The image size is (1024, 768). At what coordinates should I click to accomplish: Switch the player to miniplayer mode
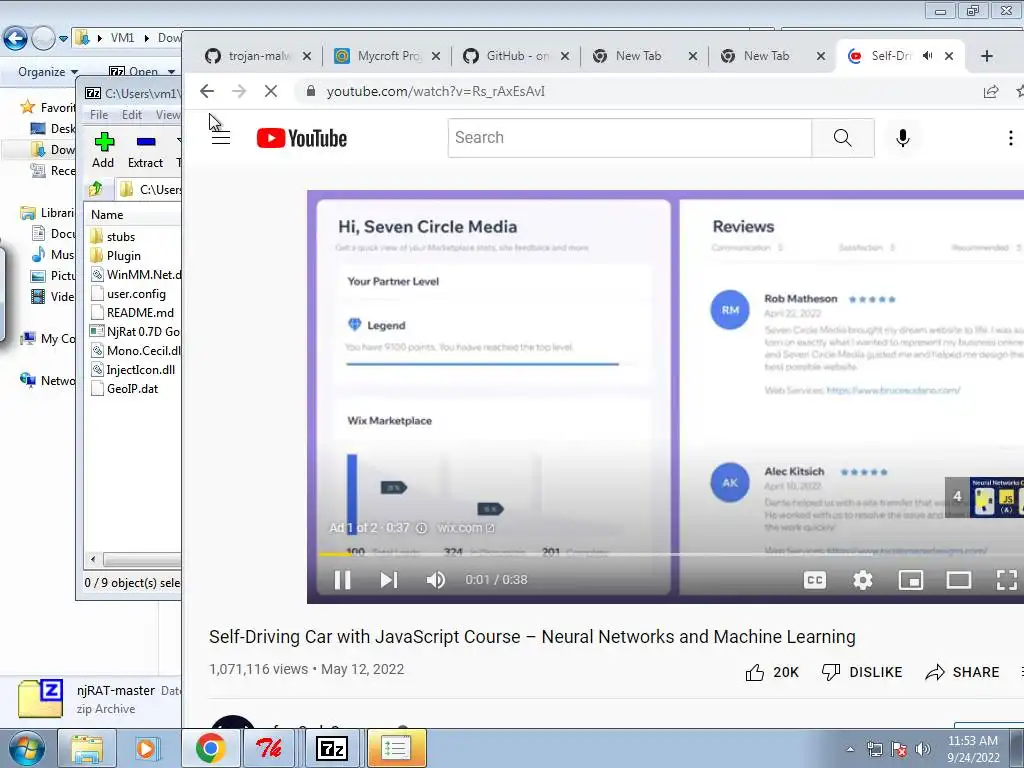[x=910, y=580]
